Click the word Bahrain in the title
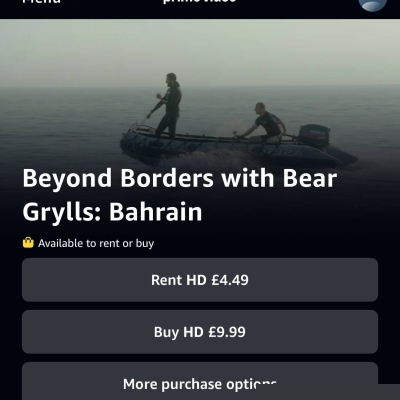The image size is (400, 400). (x=156, y=212)
